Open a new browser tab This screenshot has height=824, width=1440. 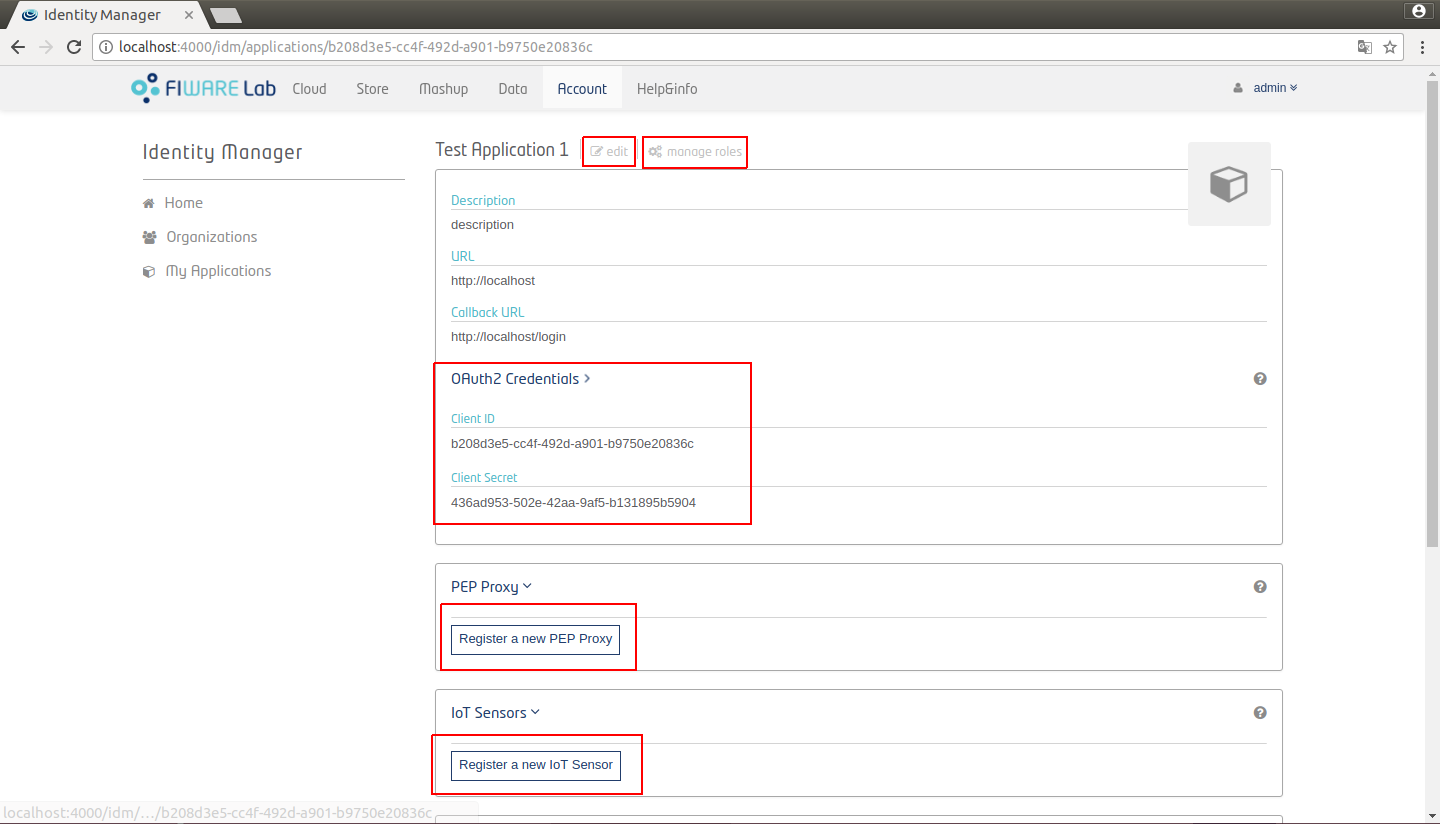click(226, 15)
